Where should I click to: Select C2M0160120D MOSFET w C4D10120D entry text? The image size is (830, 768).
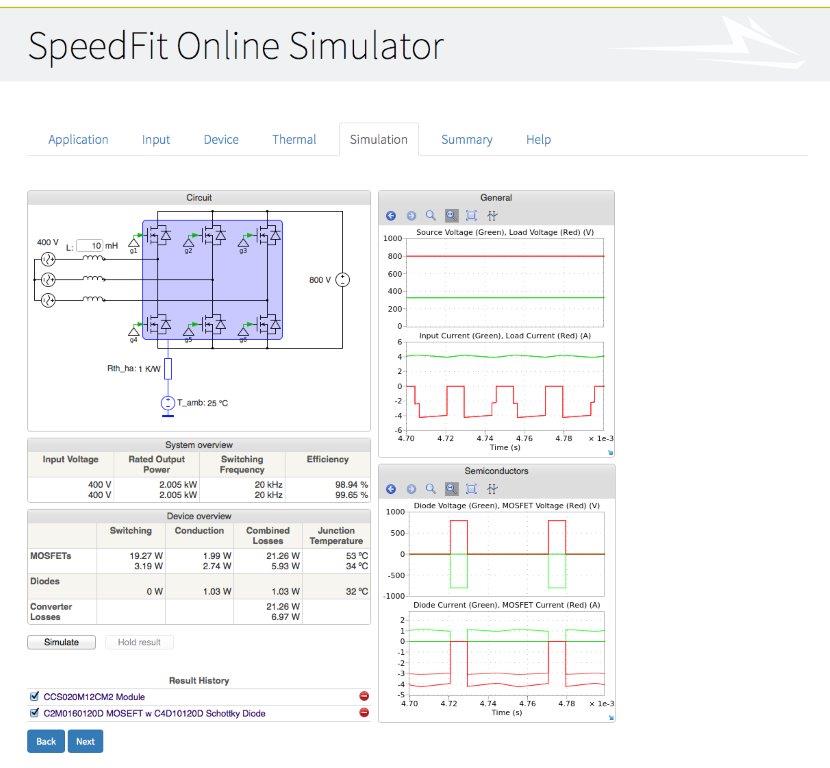click(154, 713)
